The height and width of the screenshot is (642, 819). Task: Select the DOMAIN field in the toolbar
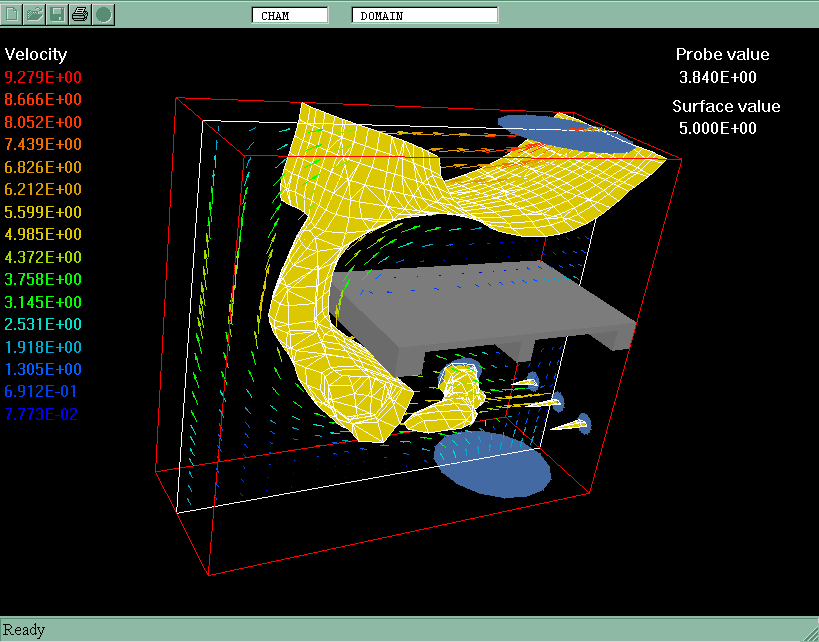(425, 15)
